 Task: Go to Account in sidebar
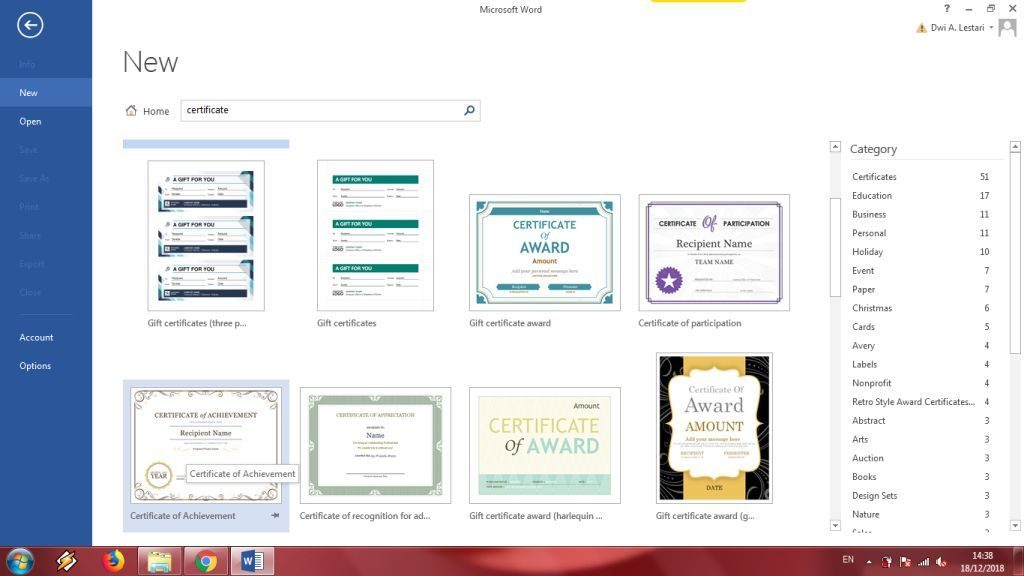tap(36, 337)
